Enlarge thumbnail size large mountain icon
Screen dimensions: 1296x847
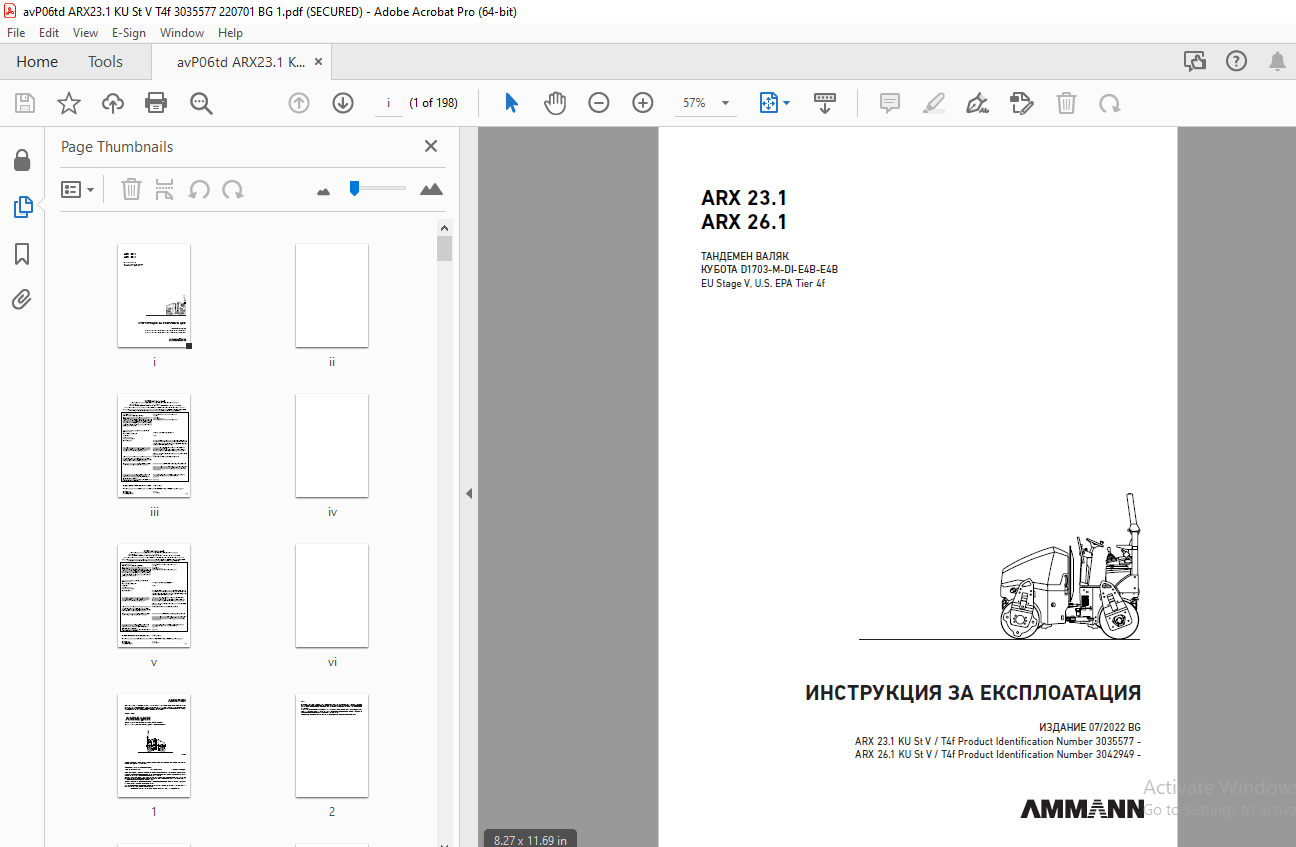[x=431, y=189]
